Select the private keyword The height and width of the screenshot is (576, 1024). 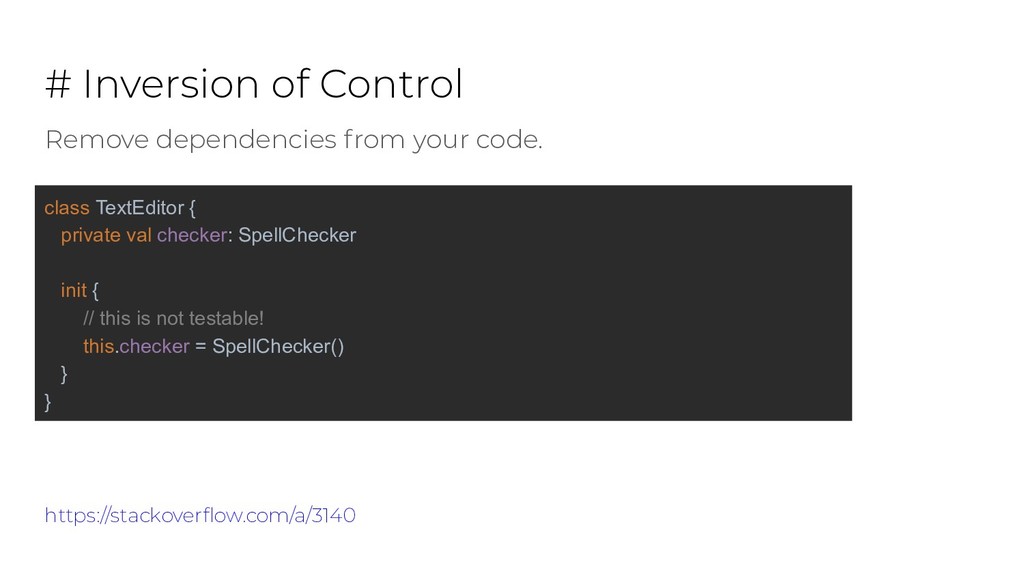pyautogui.click(x=91, y=235)
